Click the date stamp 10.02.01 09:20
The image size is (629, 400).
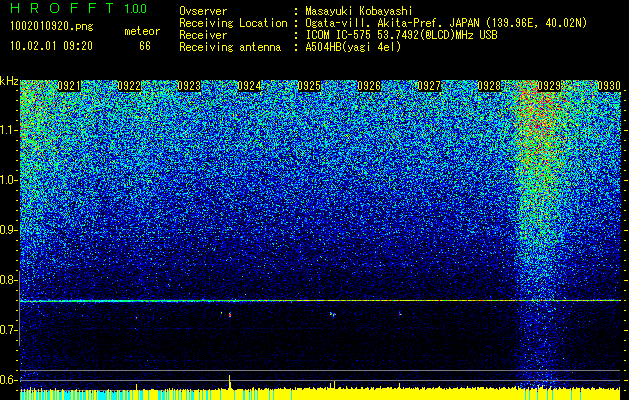pyautogui.click(x=51, y=46)
